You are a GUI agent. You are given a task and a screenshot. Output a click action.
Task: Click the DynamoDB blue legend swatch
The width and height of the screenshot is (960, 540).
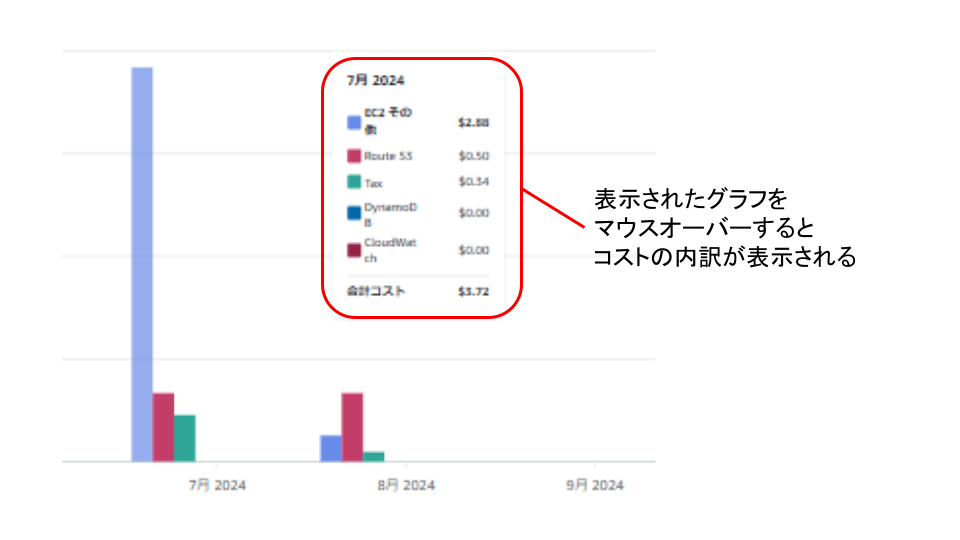353,213
